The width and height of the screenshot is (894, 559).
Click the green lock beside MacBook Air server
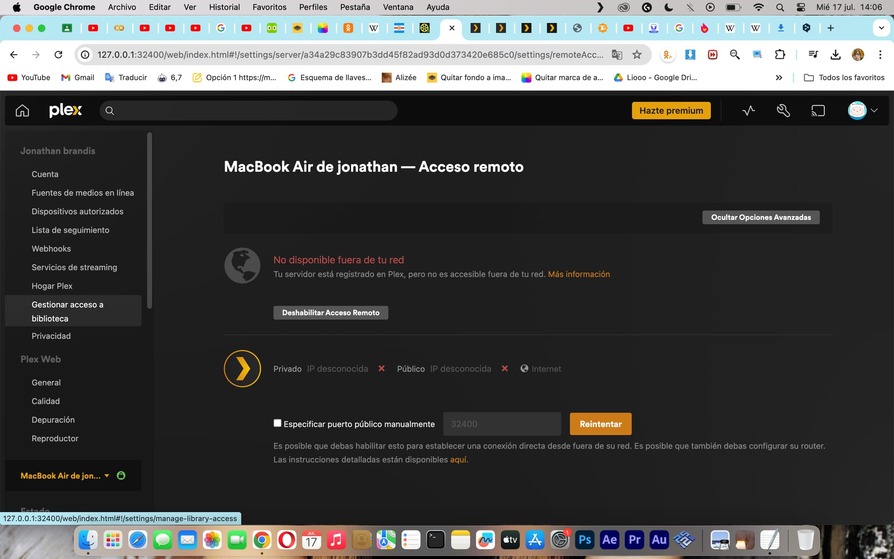click(121, 475)
